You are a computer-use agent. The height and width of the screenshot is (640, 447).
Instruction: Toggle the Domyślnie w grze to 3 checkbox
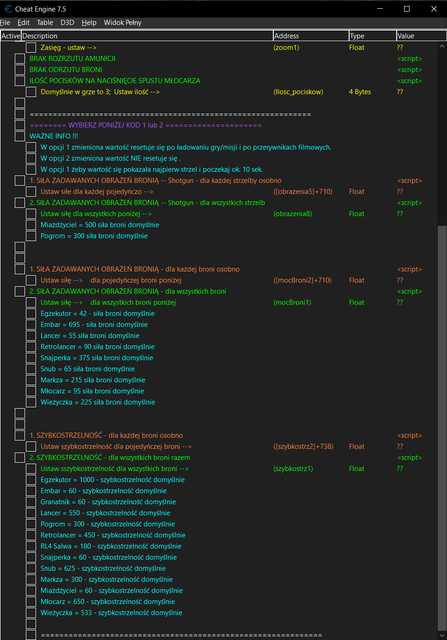pyautogui.click(x=31, y=92)
